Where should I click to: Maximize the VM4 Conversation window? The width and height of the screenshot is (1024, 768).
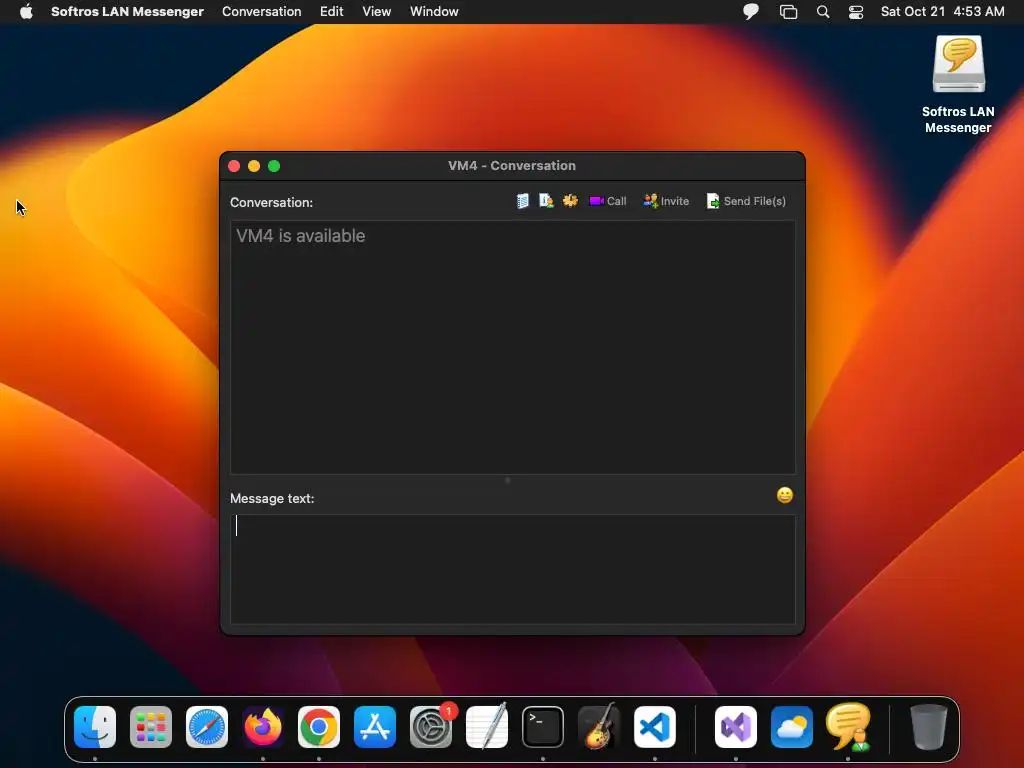[274, 166]
